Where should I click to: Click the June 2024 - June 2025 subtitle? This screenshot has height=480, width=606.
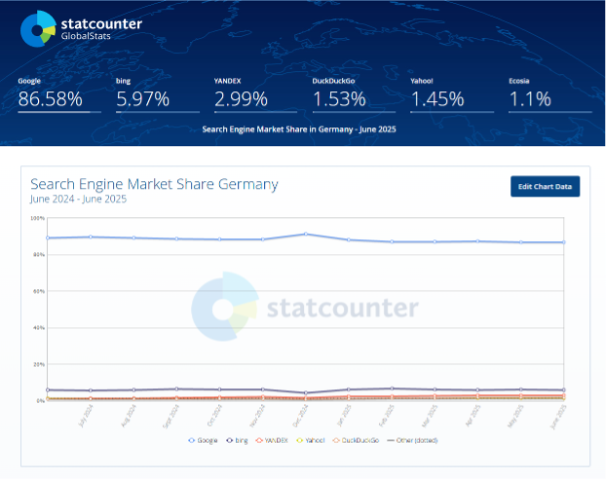coord(78,199)
